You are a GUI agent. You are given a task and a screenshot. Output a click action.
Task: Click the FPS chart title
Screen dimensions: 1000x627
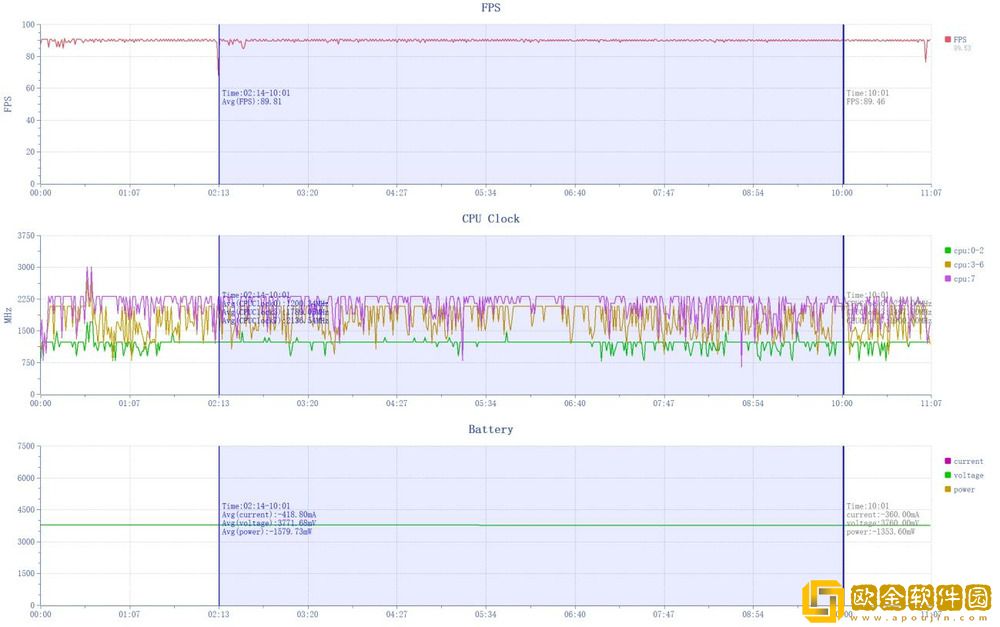(x=490, y=8)
